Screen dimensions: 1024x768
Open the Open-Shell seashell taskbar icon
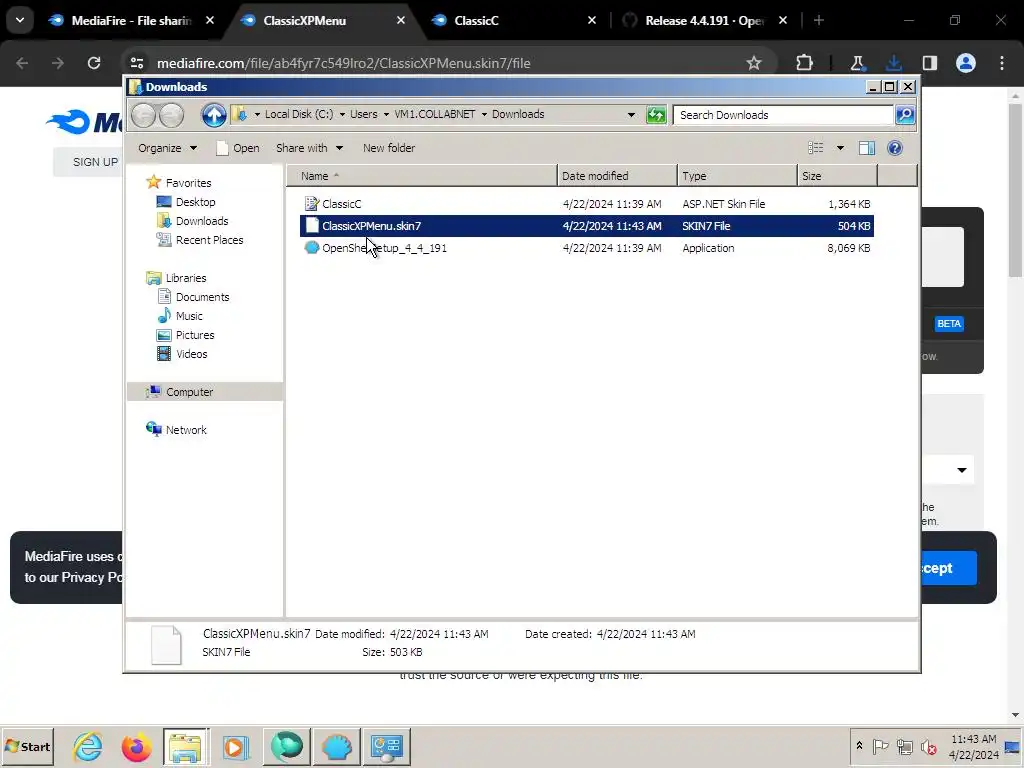coord(337,746)
